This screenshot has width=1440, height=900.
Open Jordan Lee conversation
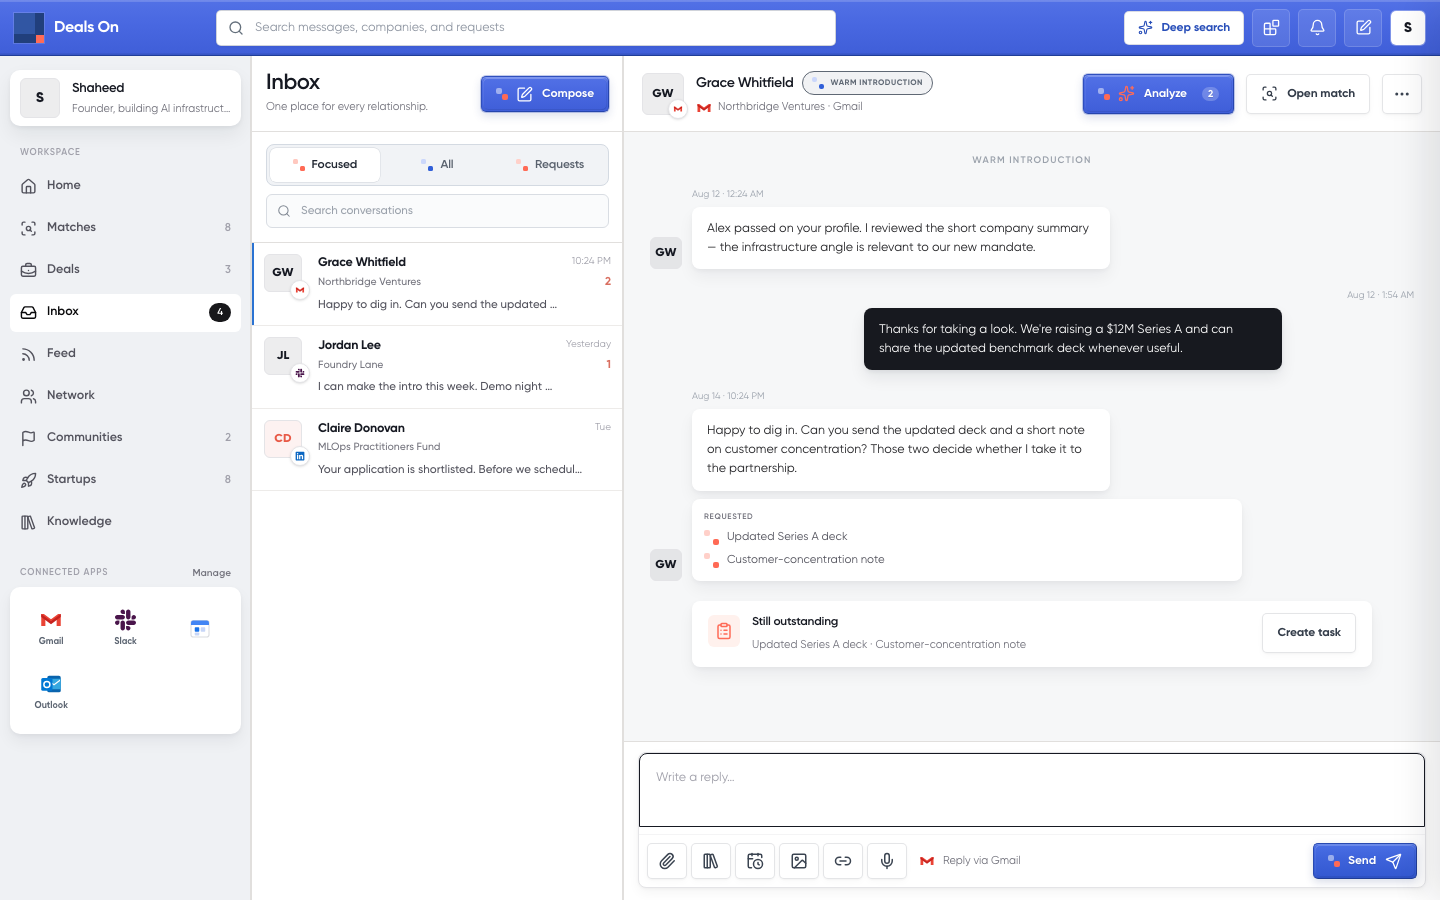pyautogui.click(x=437, y=367)
